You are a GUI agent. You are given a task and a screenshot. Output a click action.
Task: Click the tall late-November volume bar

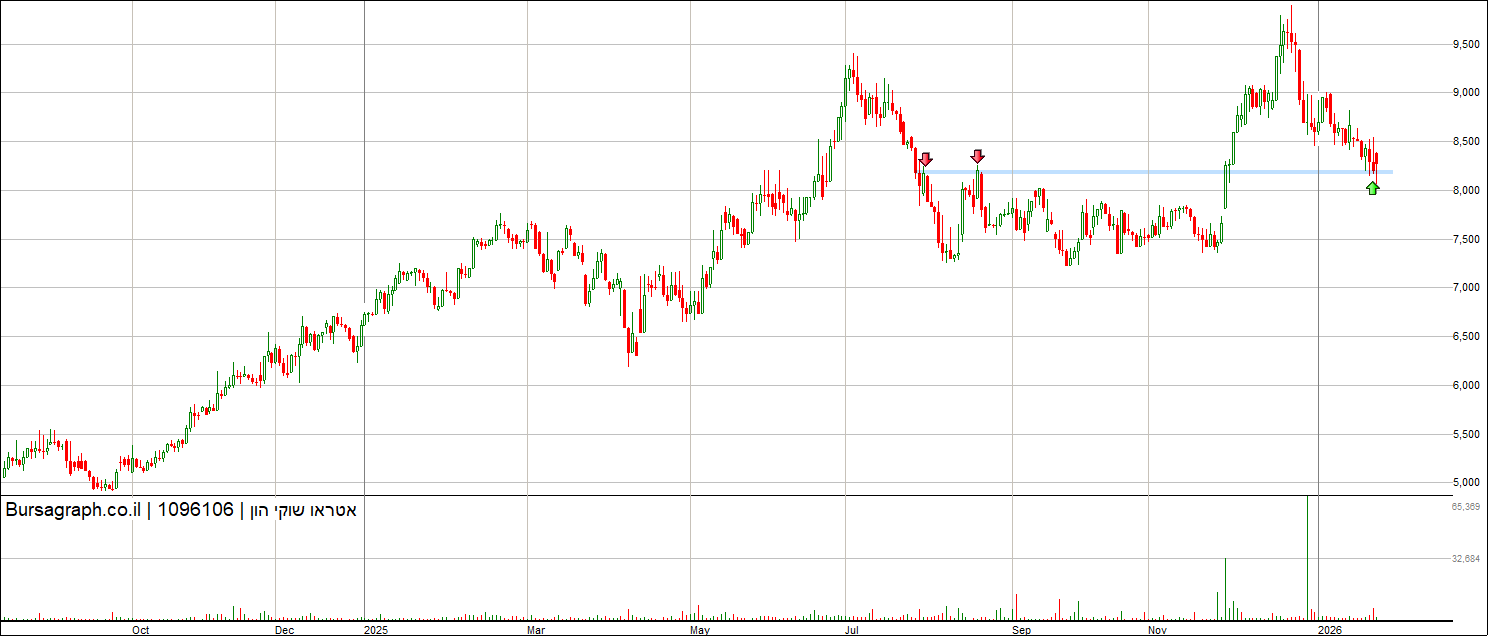click(1225, 589)
